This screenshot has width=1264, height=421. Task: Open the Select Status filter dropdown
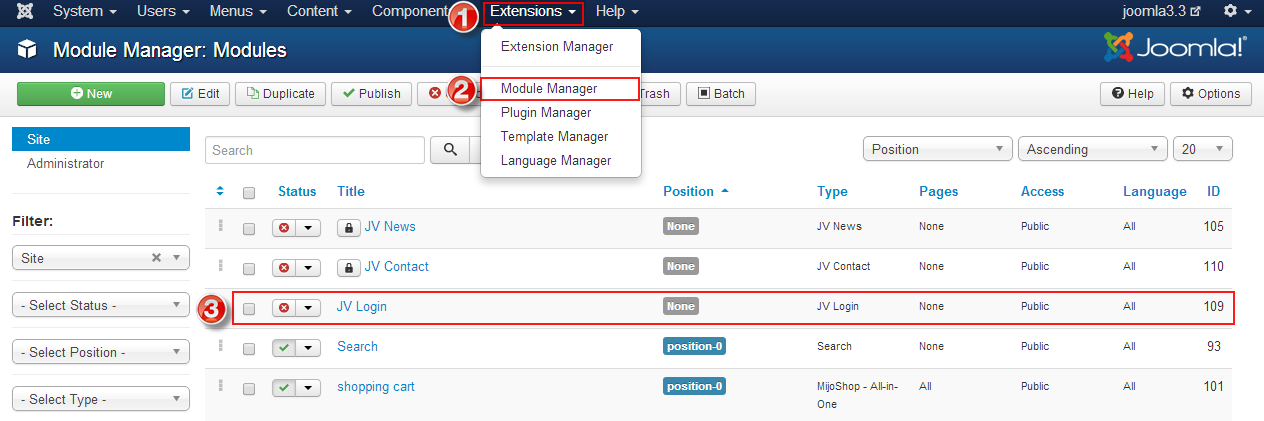tap(100, 305)
